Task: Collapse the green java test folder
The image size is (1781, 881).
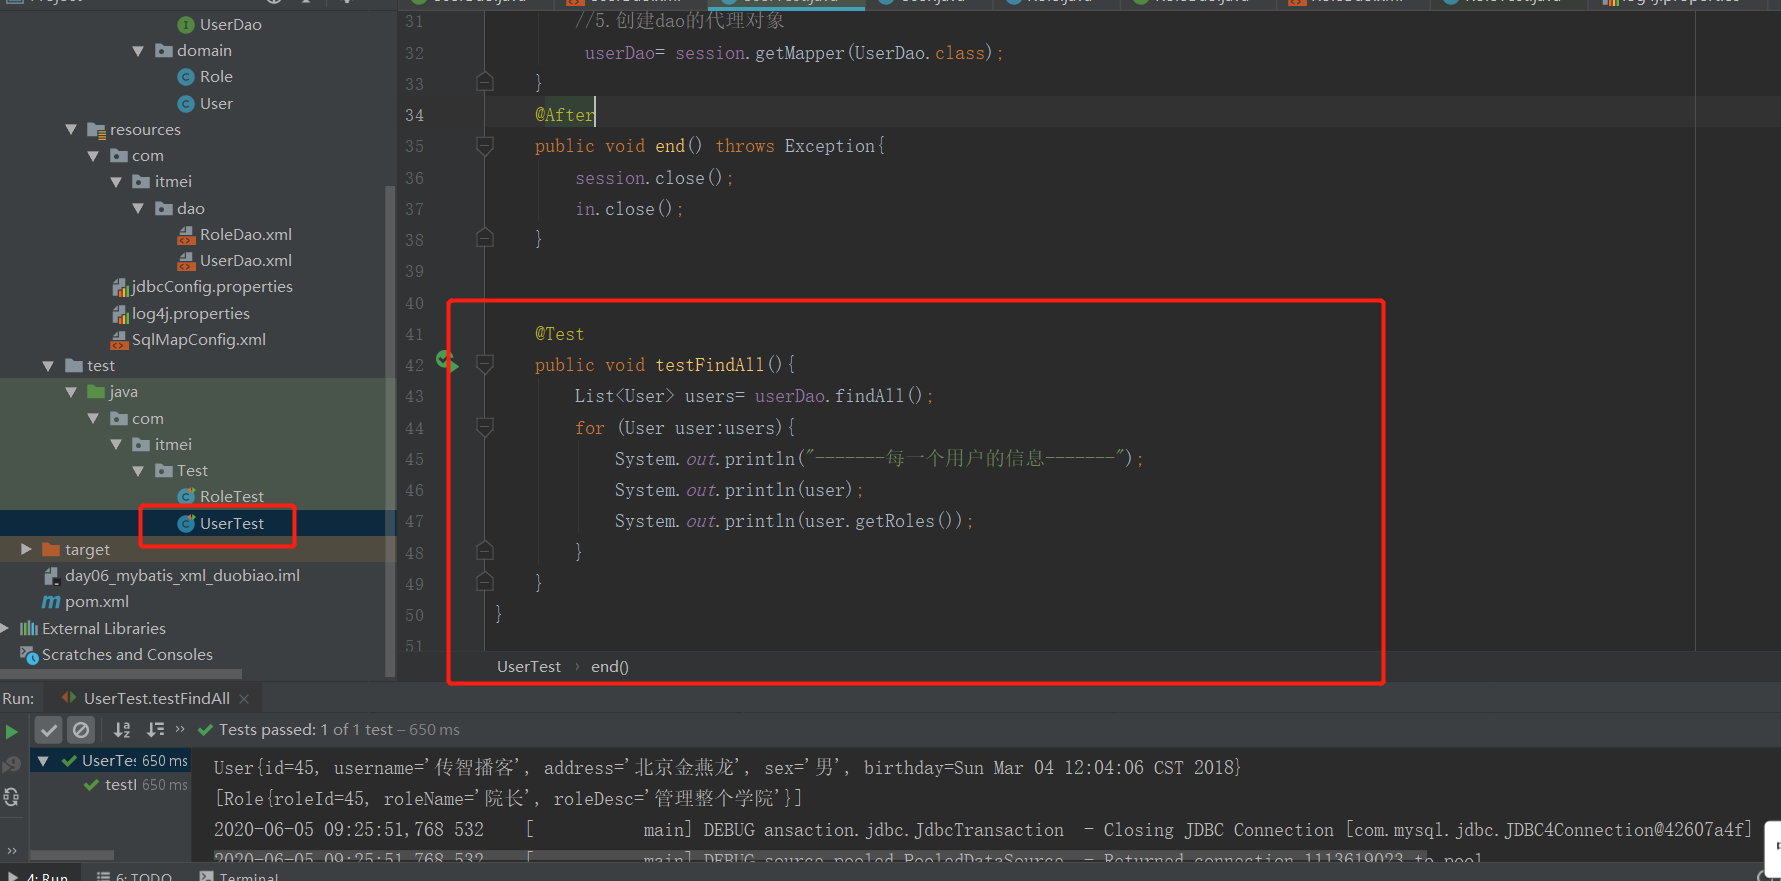Action: (71, 392)
